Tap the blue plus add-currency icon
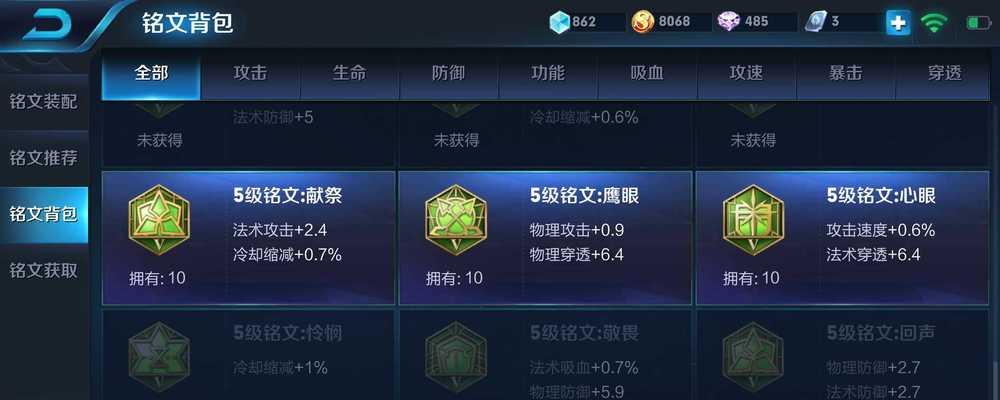1000x400 pixels. (x=898, y=23)
